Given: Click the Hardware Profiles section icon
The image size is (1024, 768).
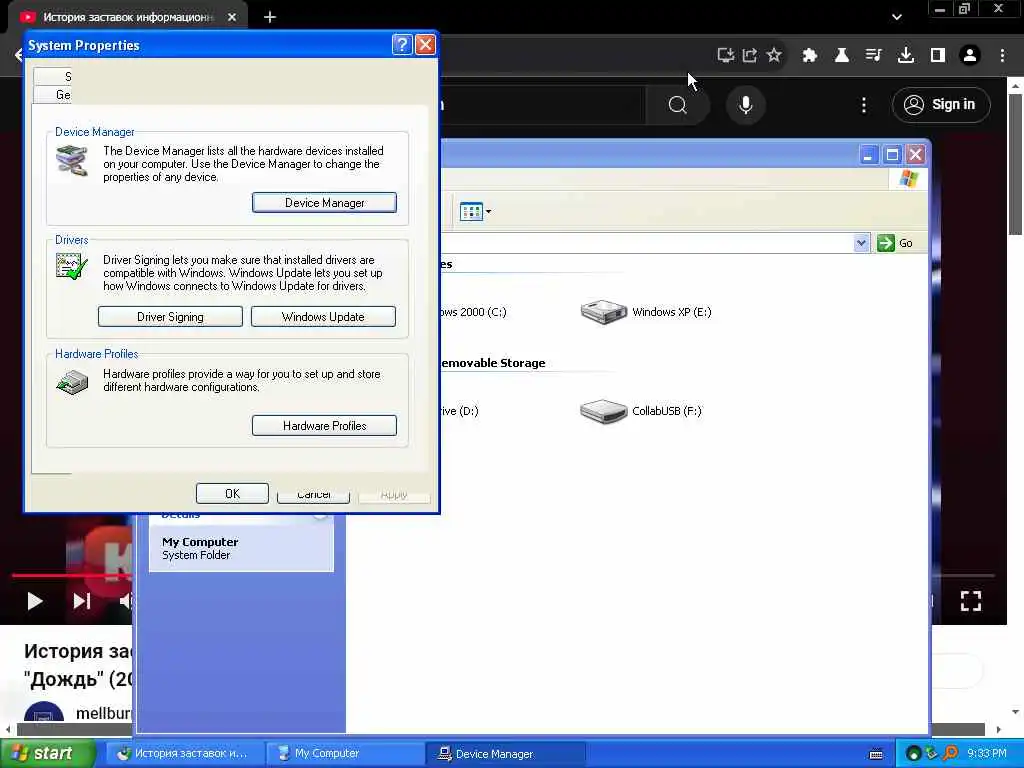Looking at the screenshot, I should 72,382.
